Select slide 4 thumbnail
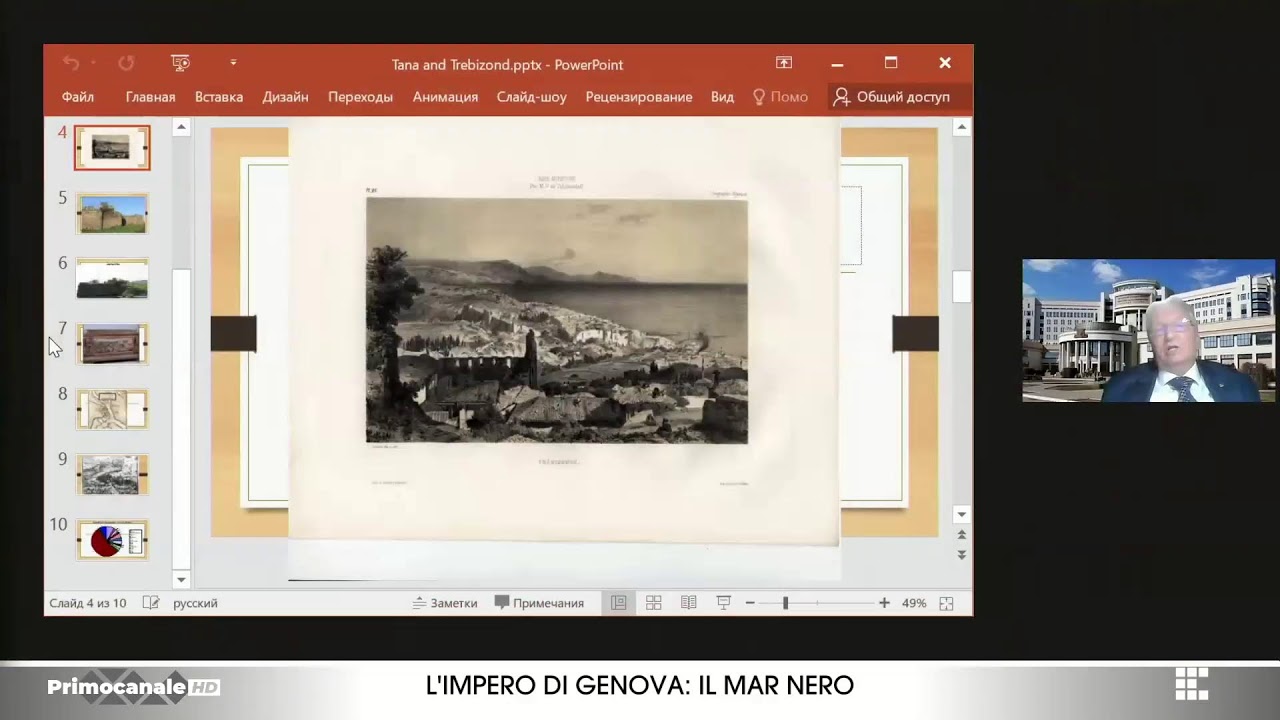The width and height of the screenshot is (1280, 720). tap(112, 148)
